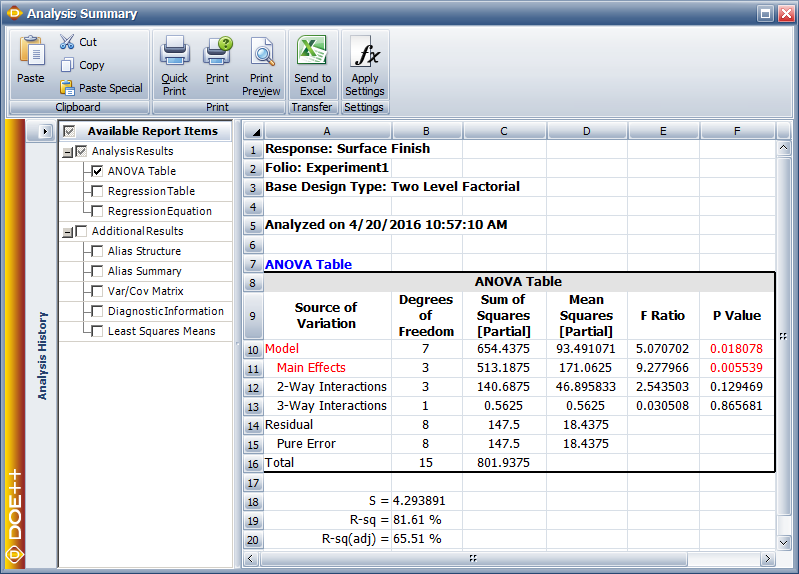Enable the Alias Summary checkbox
This screenshot has height=574, width=799.
[97, 271]
